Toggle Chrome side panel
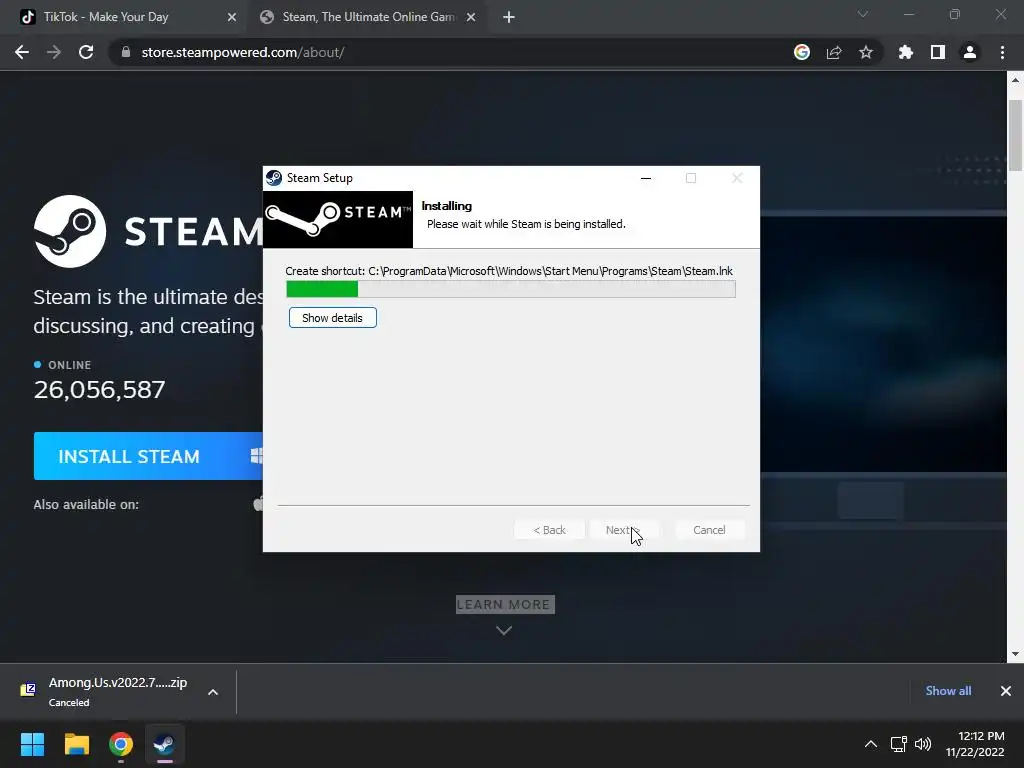1024x768 pixels. coord(938,52)
